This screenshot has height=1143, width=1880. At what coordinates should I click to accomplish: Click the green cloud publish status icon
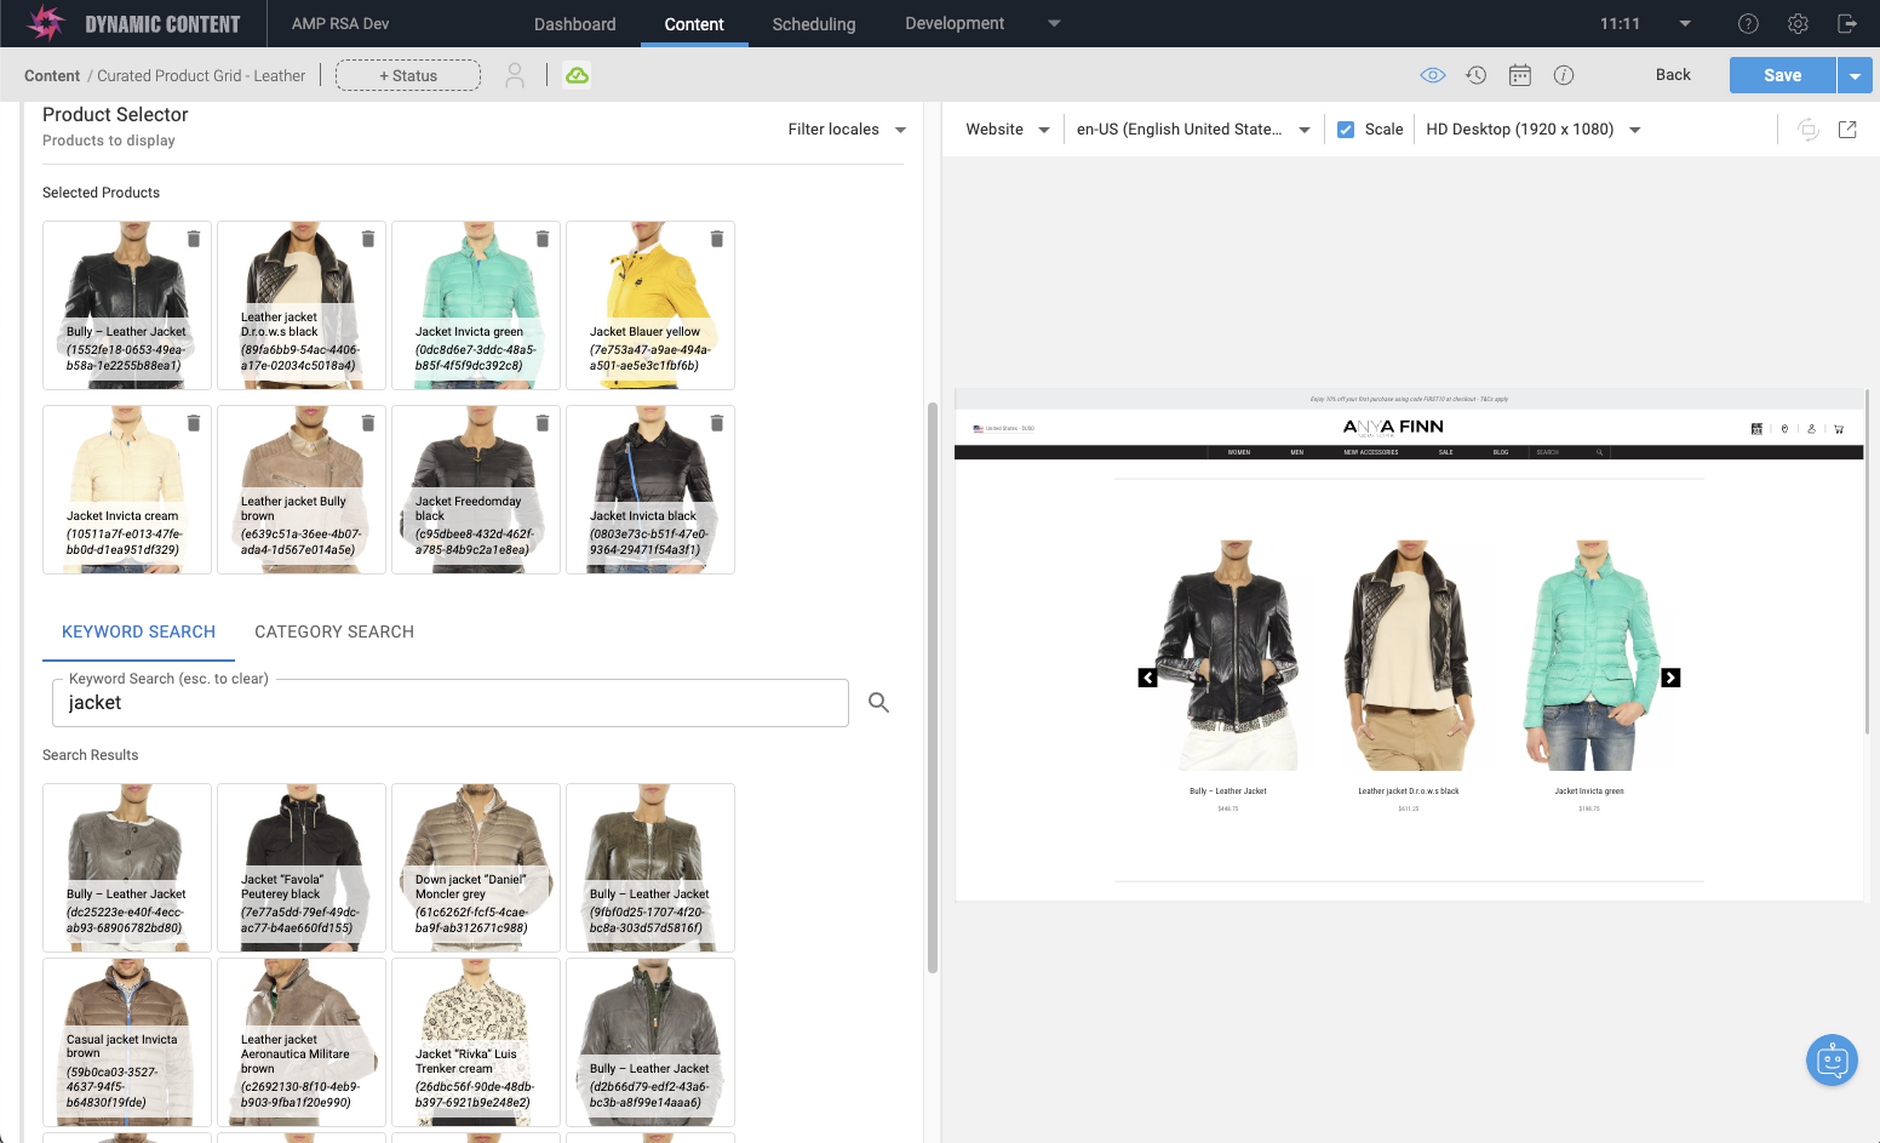coord(577,75)
